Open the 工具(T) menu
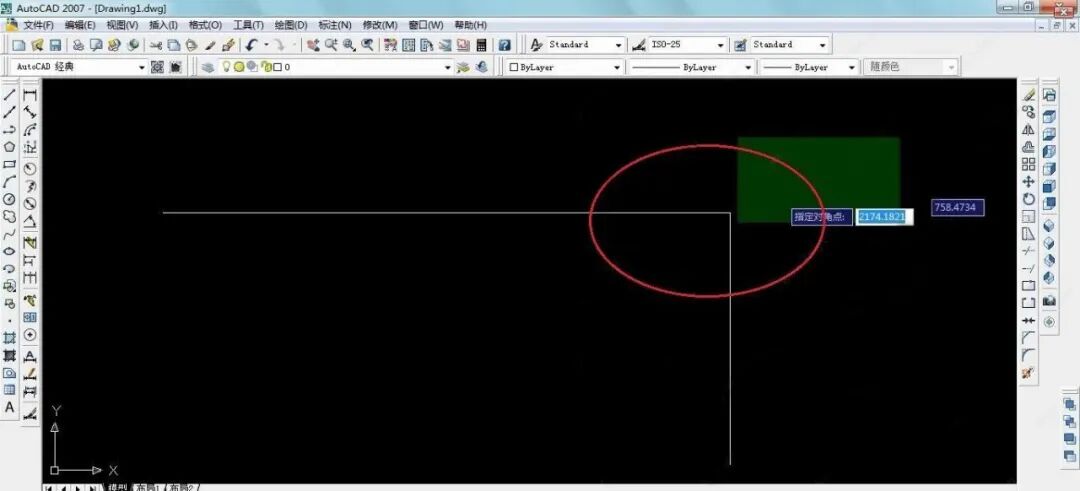The width and height of the screenshot is (1080, 491). (248, 25)
